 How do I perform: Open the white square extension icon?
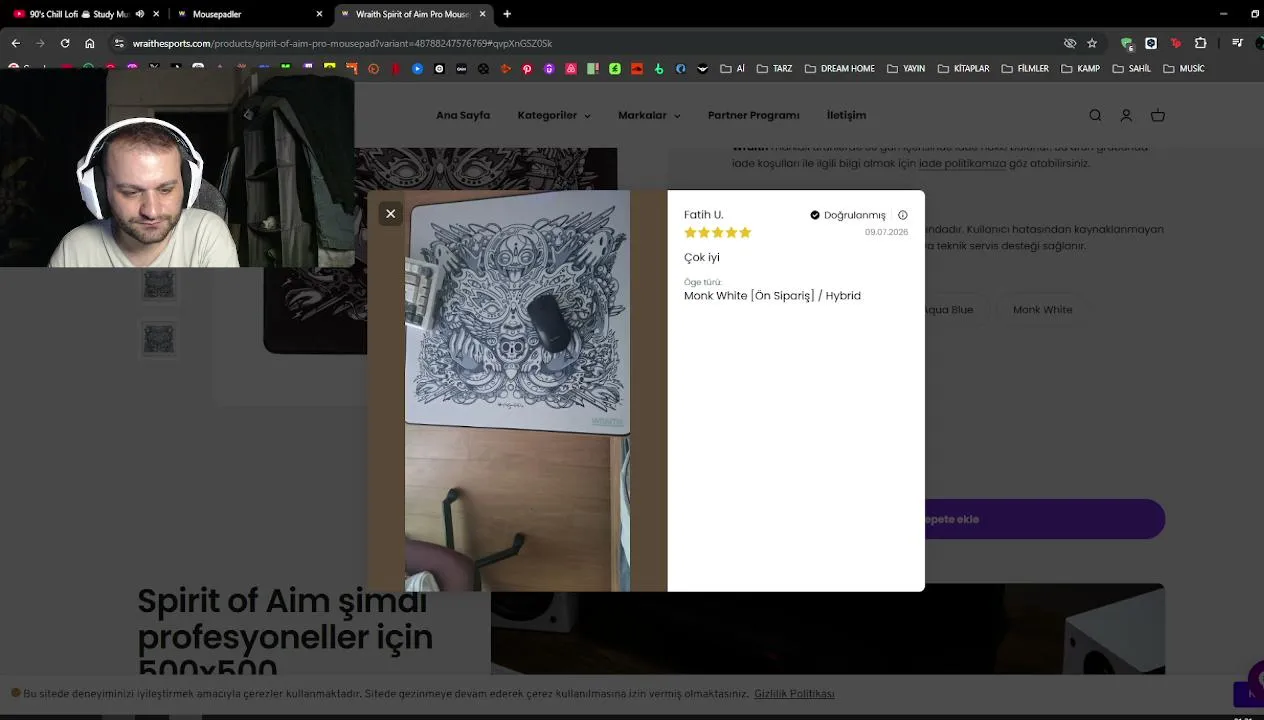(1151, 43)
